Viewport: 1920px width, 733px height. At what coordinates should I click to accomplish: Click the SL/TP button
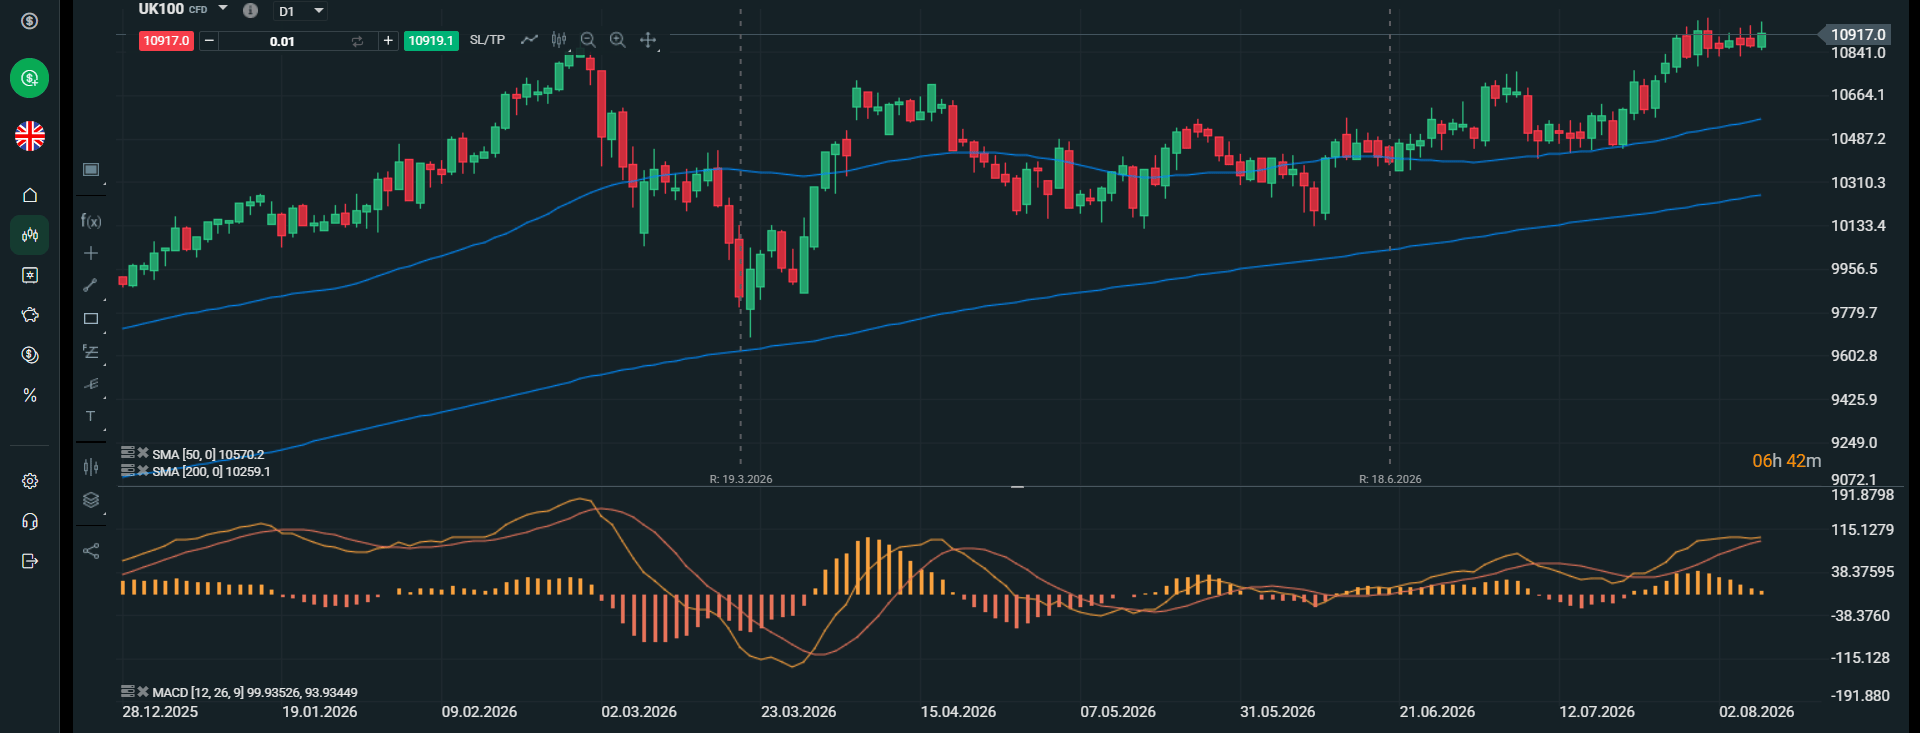pos(487,40)
